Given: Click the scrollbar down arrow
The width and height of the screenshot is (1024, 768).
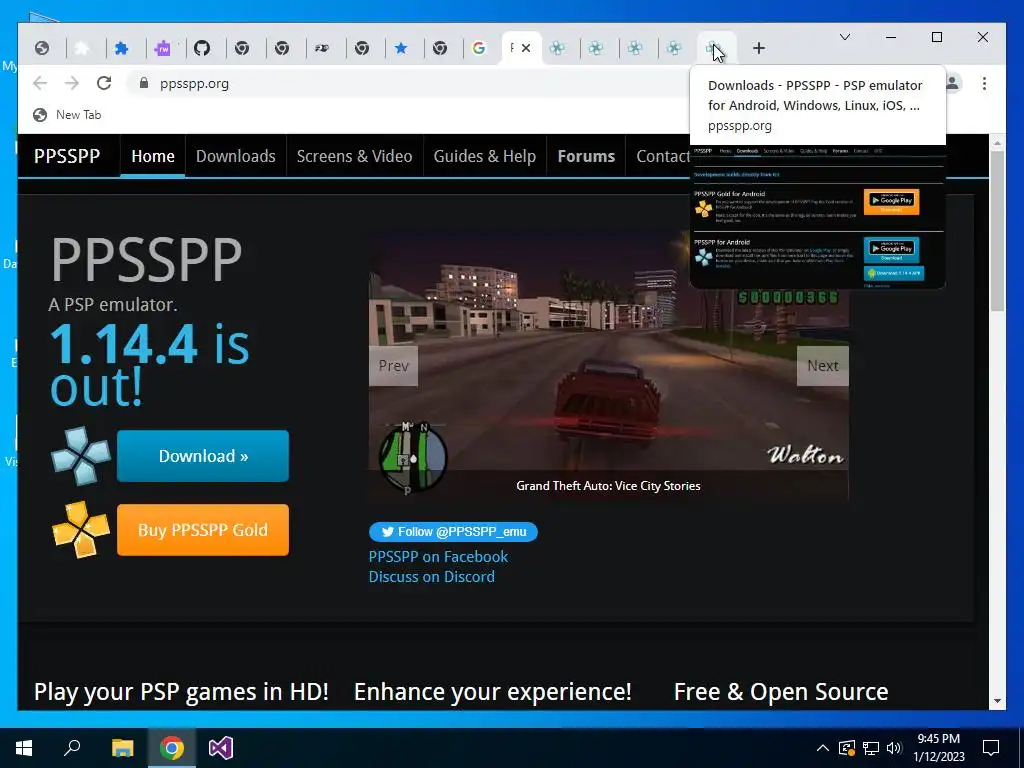Looking at the screenshot, I should pyautogui.click(x=997, y=701).
